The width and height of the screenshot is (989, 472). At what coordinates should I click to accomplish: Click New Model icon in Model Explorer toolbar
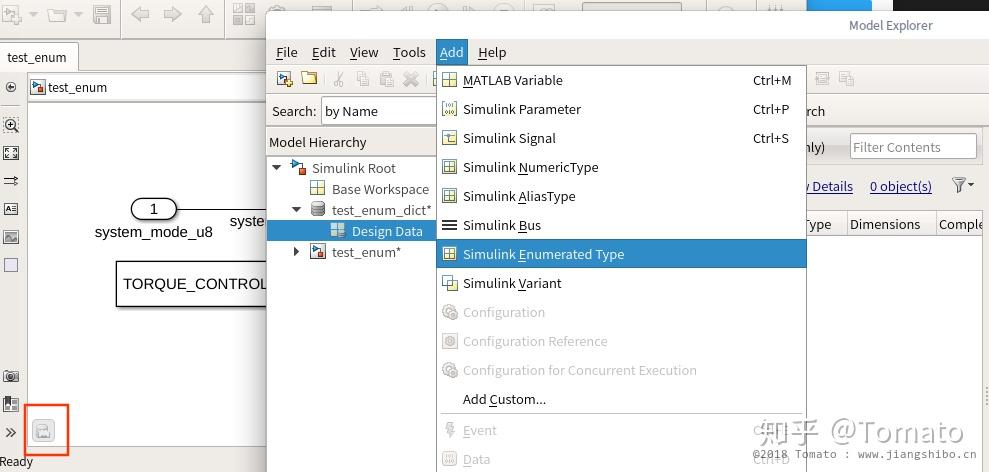285,79
